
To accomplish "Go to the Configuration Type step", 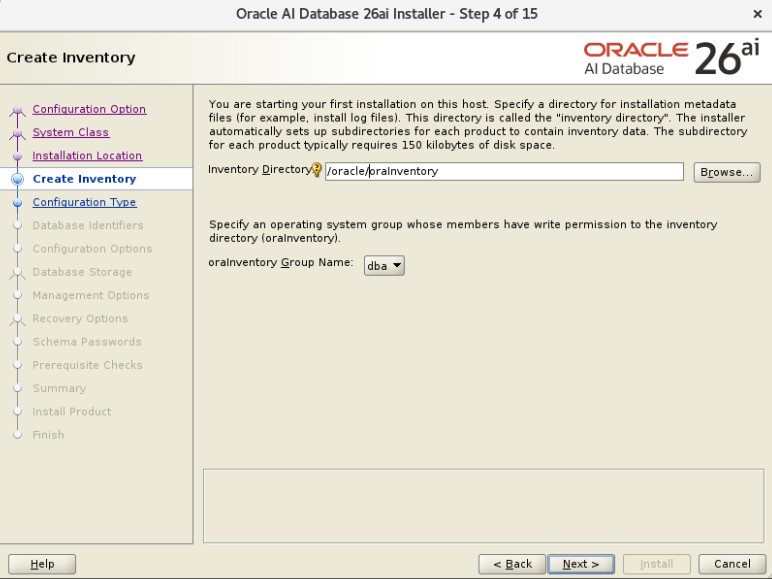I will (84, 202).
